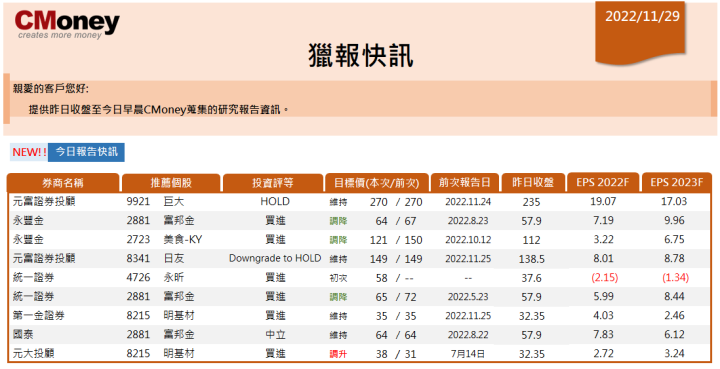
Task: Click target price 64 / 64
Action: click(396, 335)
